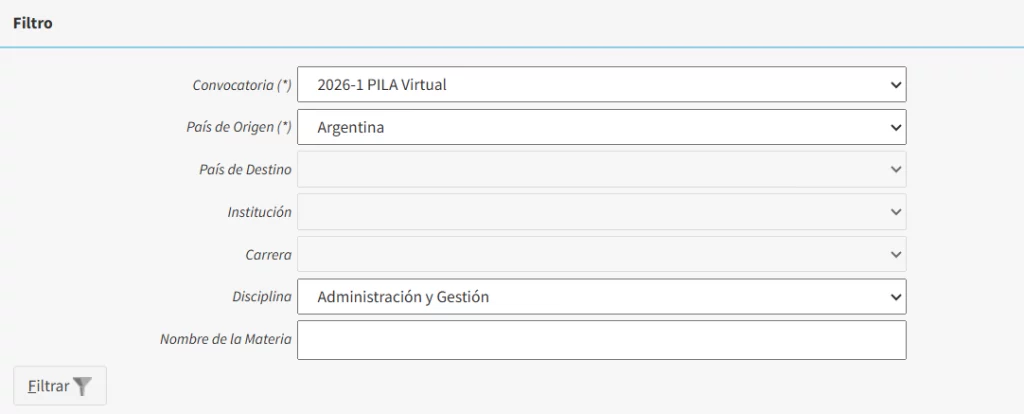Click the "Disciplina" field label
Screen dimensions: 1024x414
(260, 297)
